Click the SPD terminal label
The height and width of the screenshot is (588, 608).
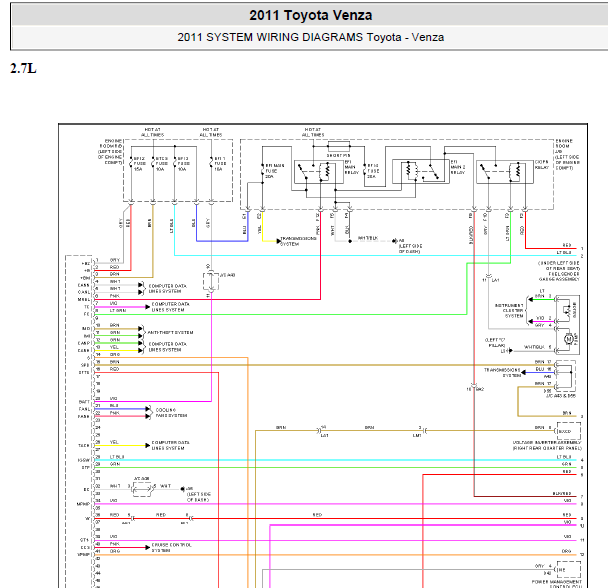point(85,365)
